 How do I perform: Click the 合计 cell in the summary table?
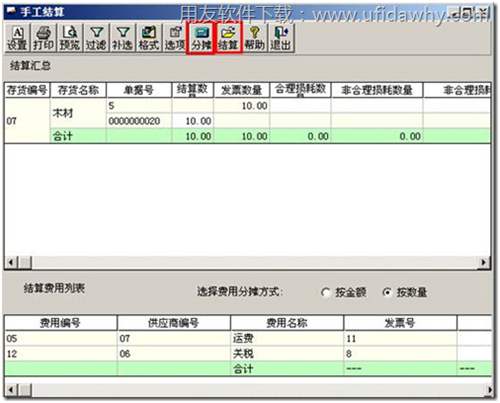(x=78, y=136)
